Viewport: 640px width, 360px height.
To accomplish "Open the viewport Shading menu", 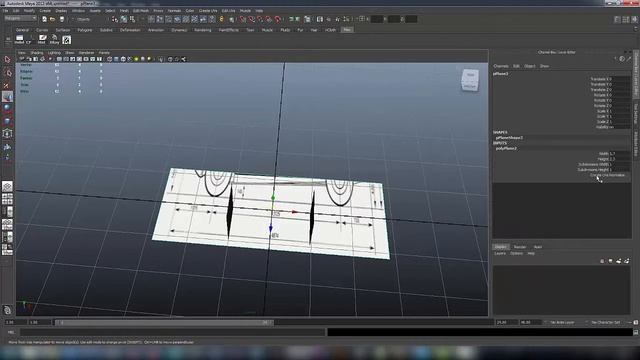I will coord(36,53).
